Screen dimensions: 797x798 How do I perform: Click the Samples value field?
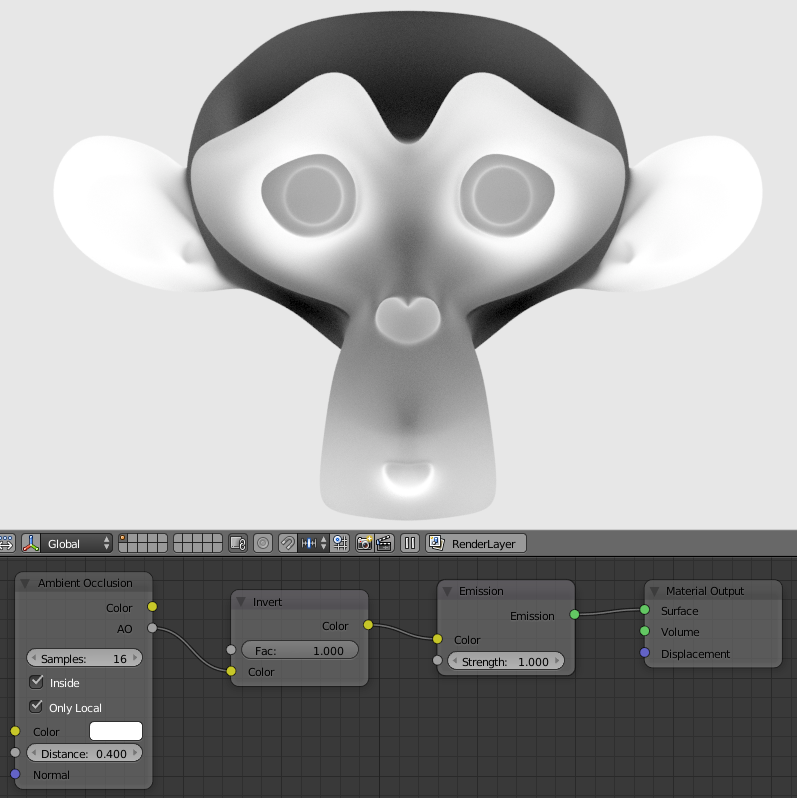[84, 658]
